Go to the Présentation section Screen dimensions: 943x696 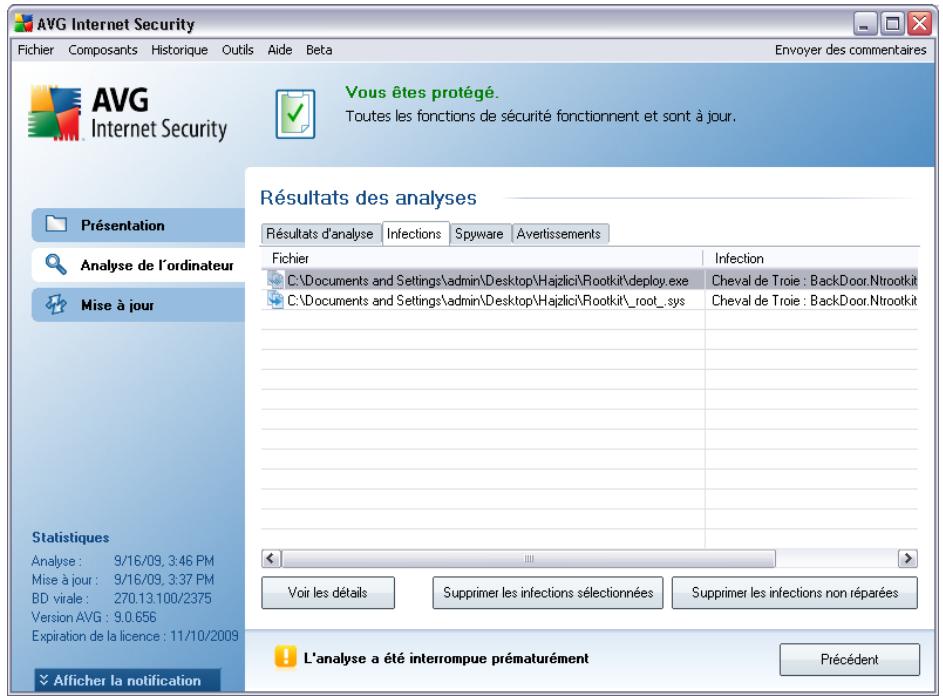tap(138, 225)
